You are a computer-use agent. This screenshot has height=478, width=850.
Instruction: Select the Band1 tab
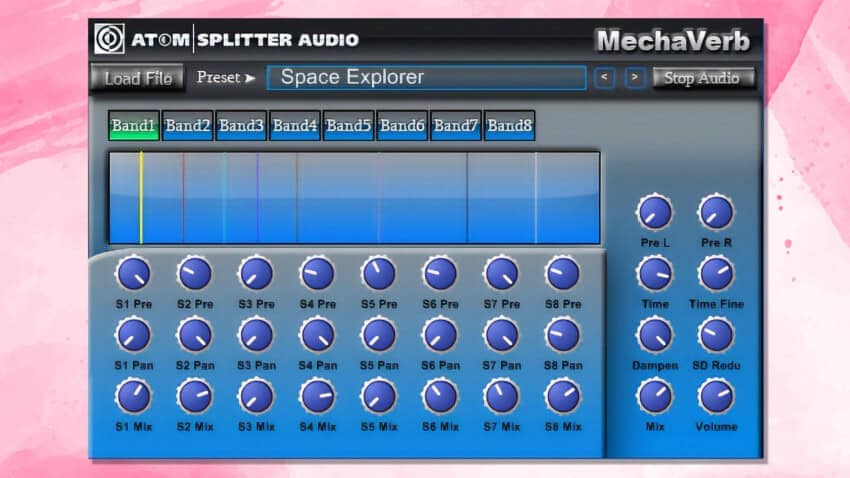click(x=133, y=126)
